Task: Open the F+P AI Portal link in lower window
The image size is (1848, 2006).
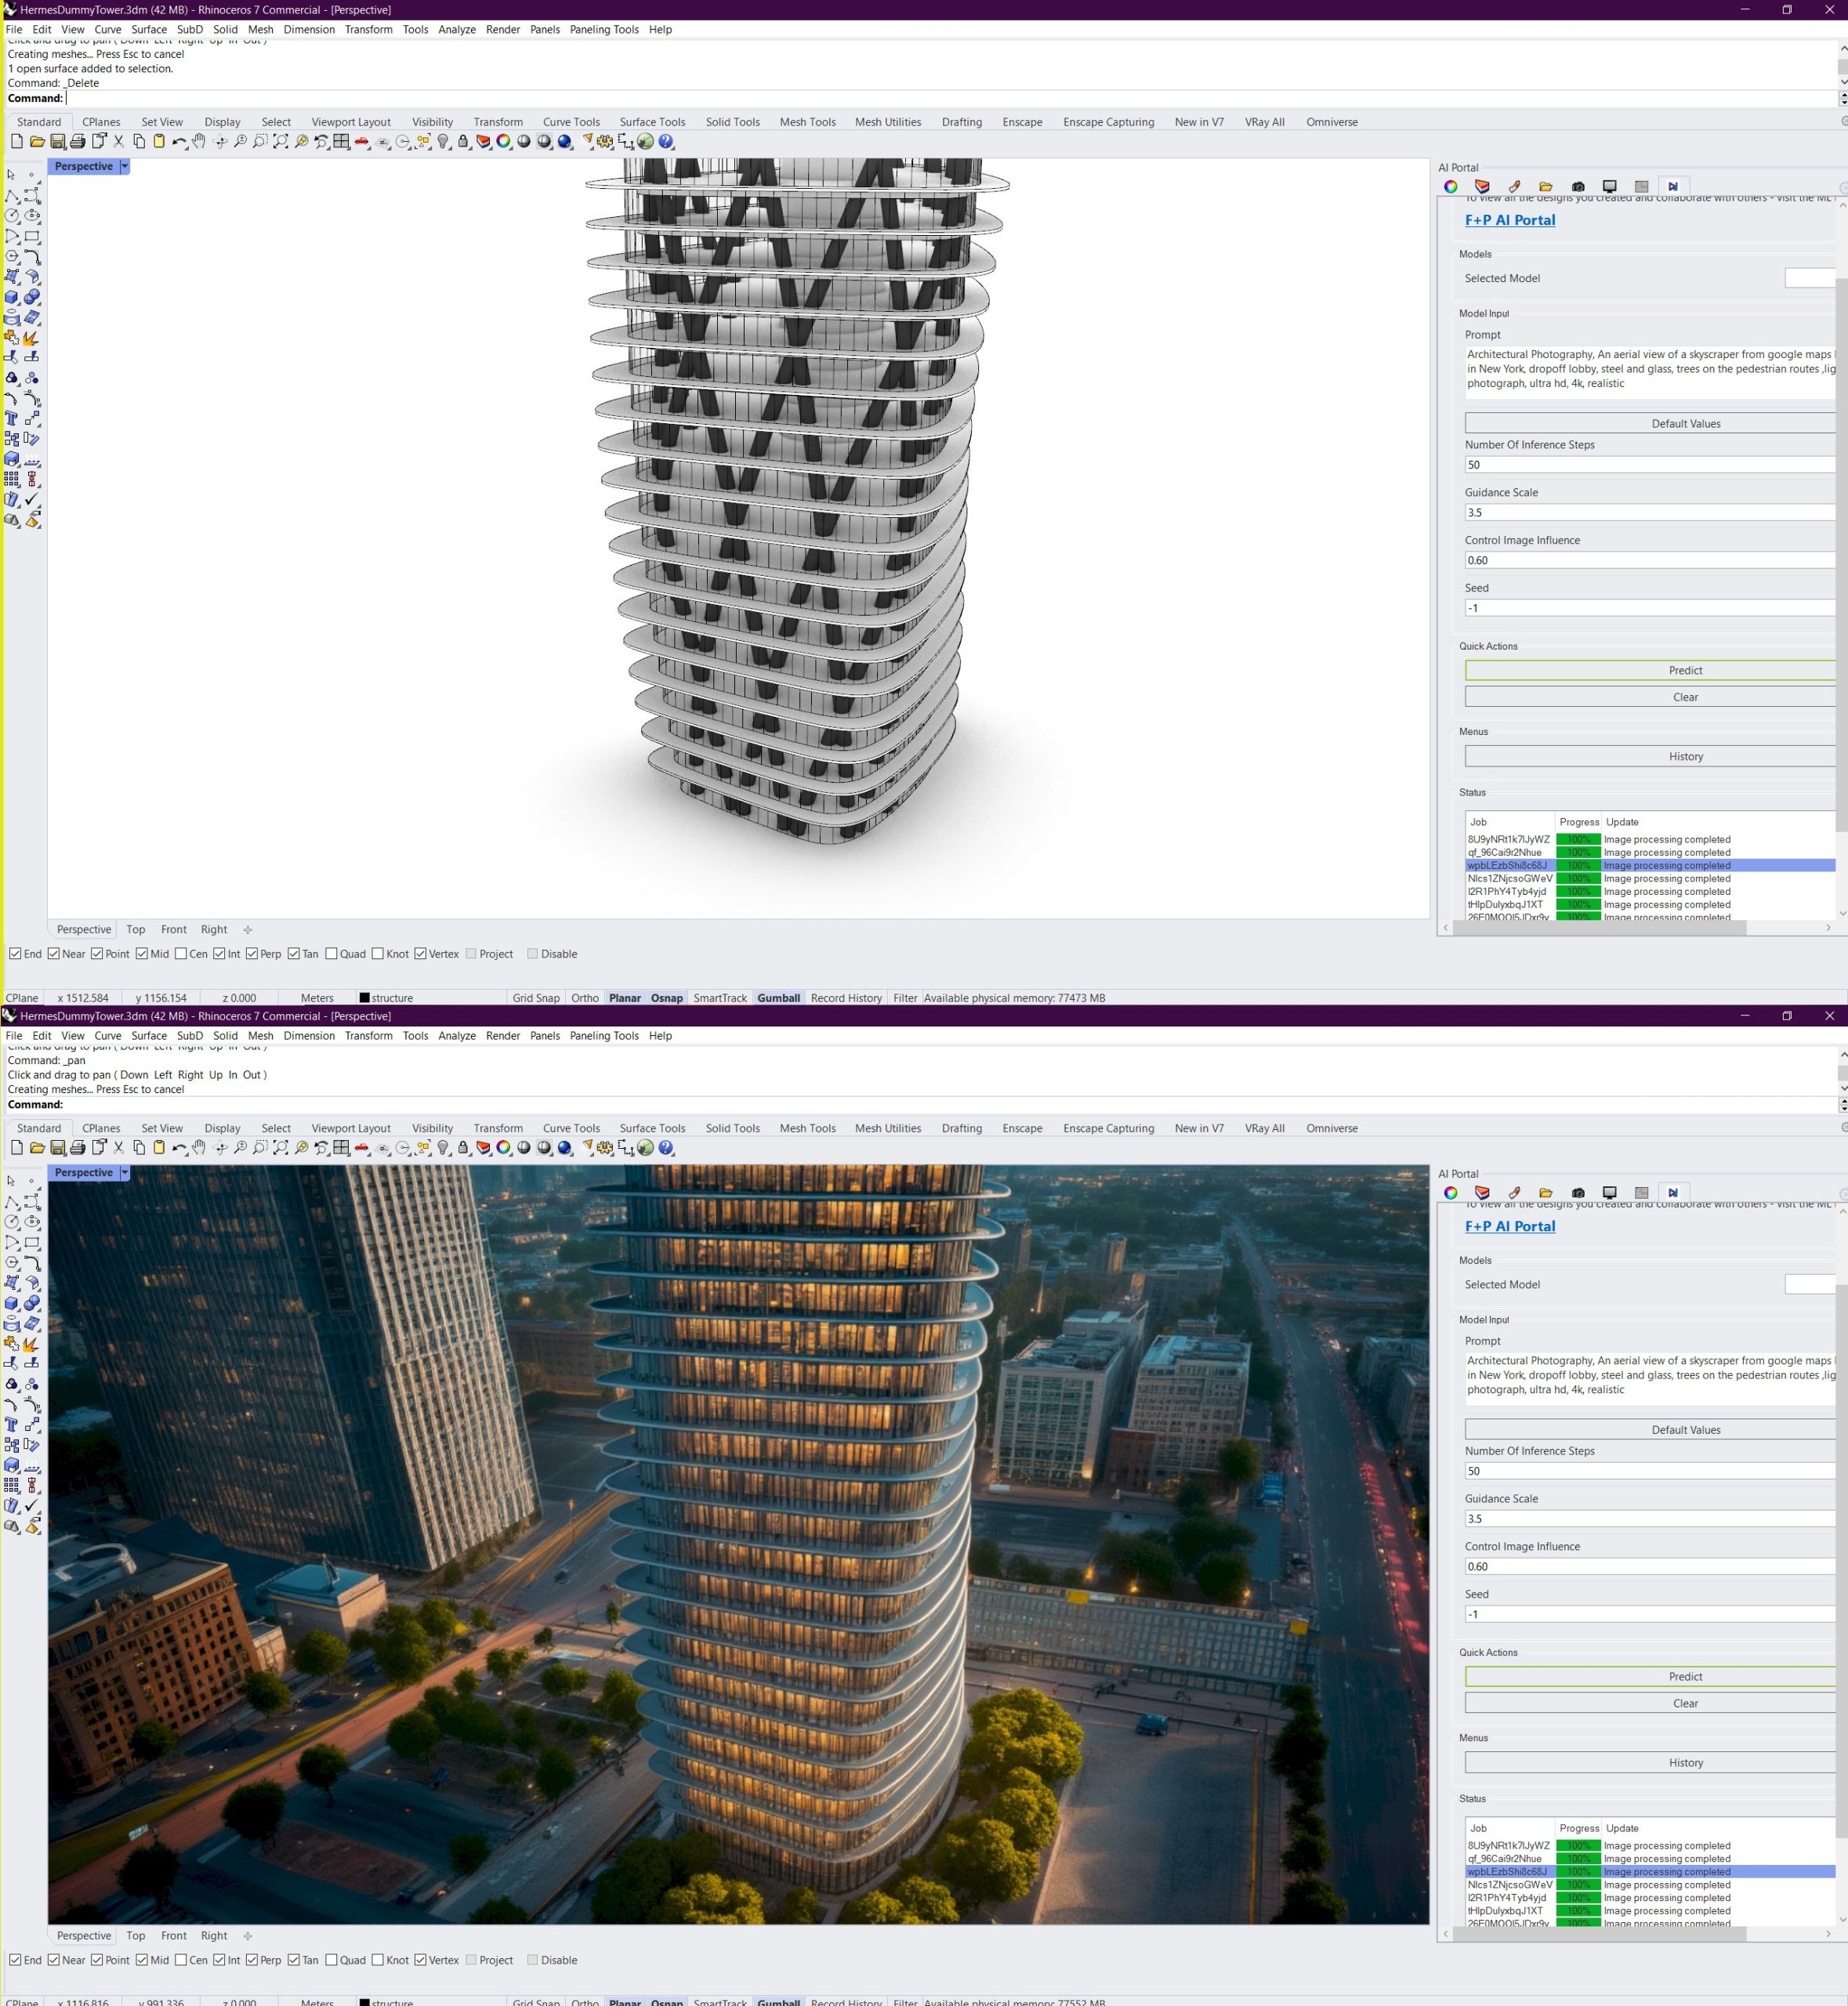Action: 1510,1226
